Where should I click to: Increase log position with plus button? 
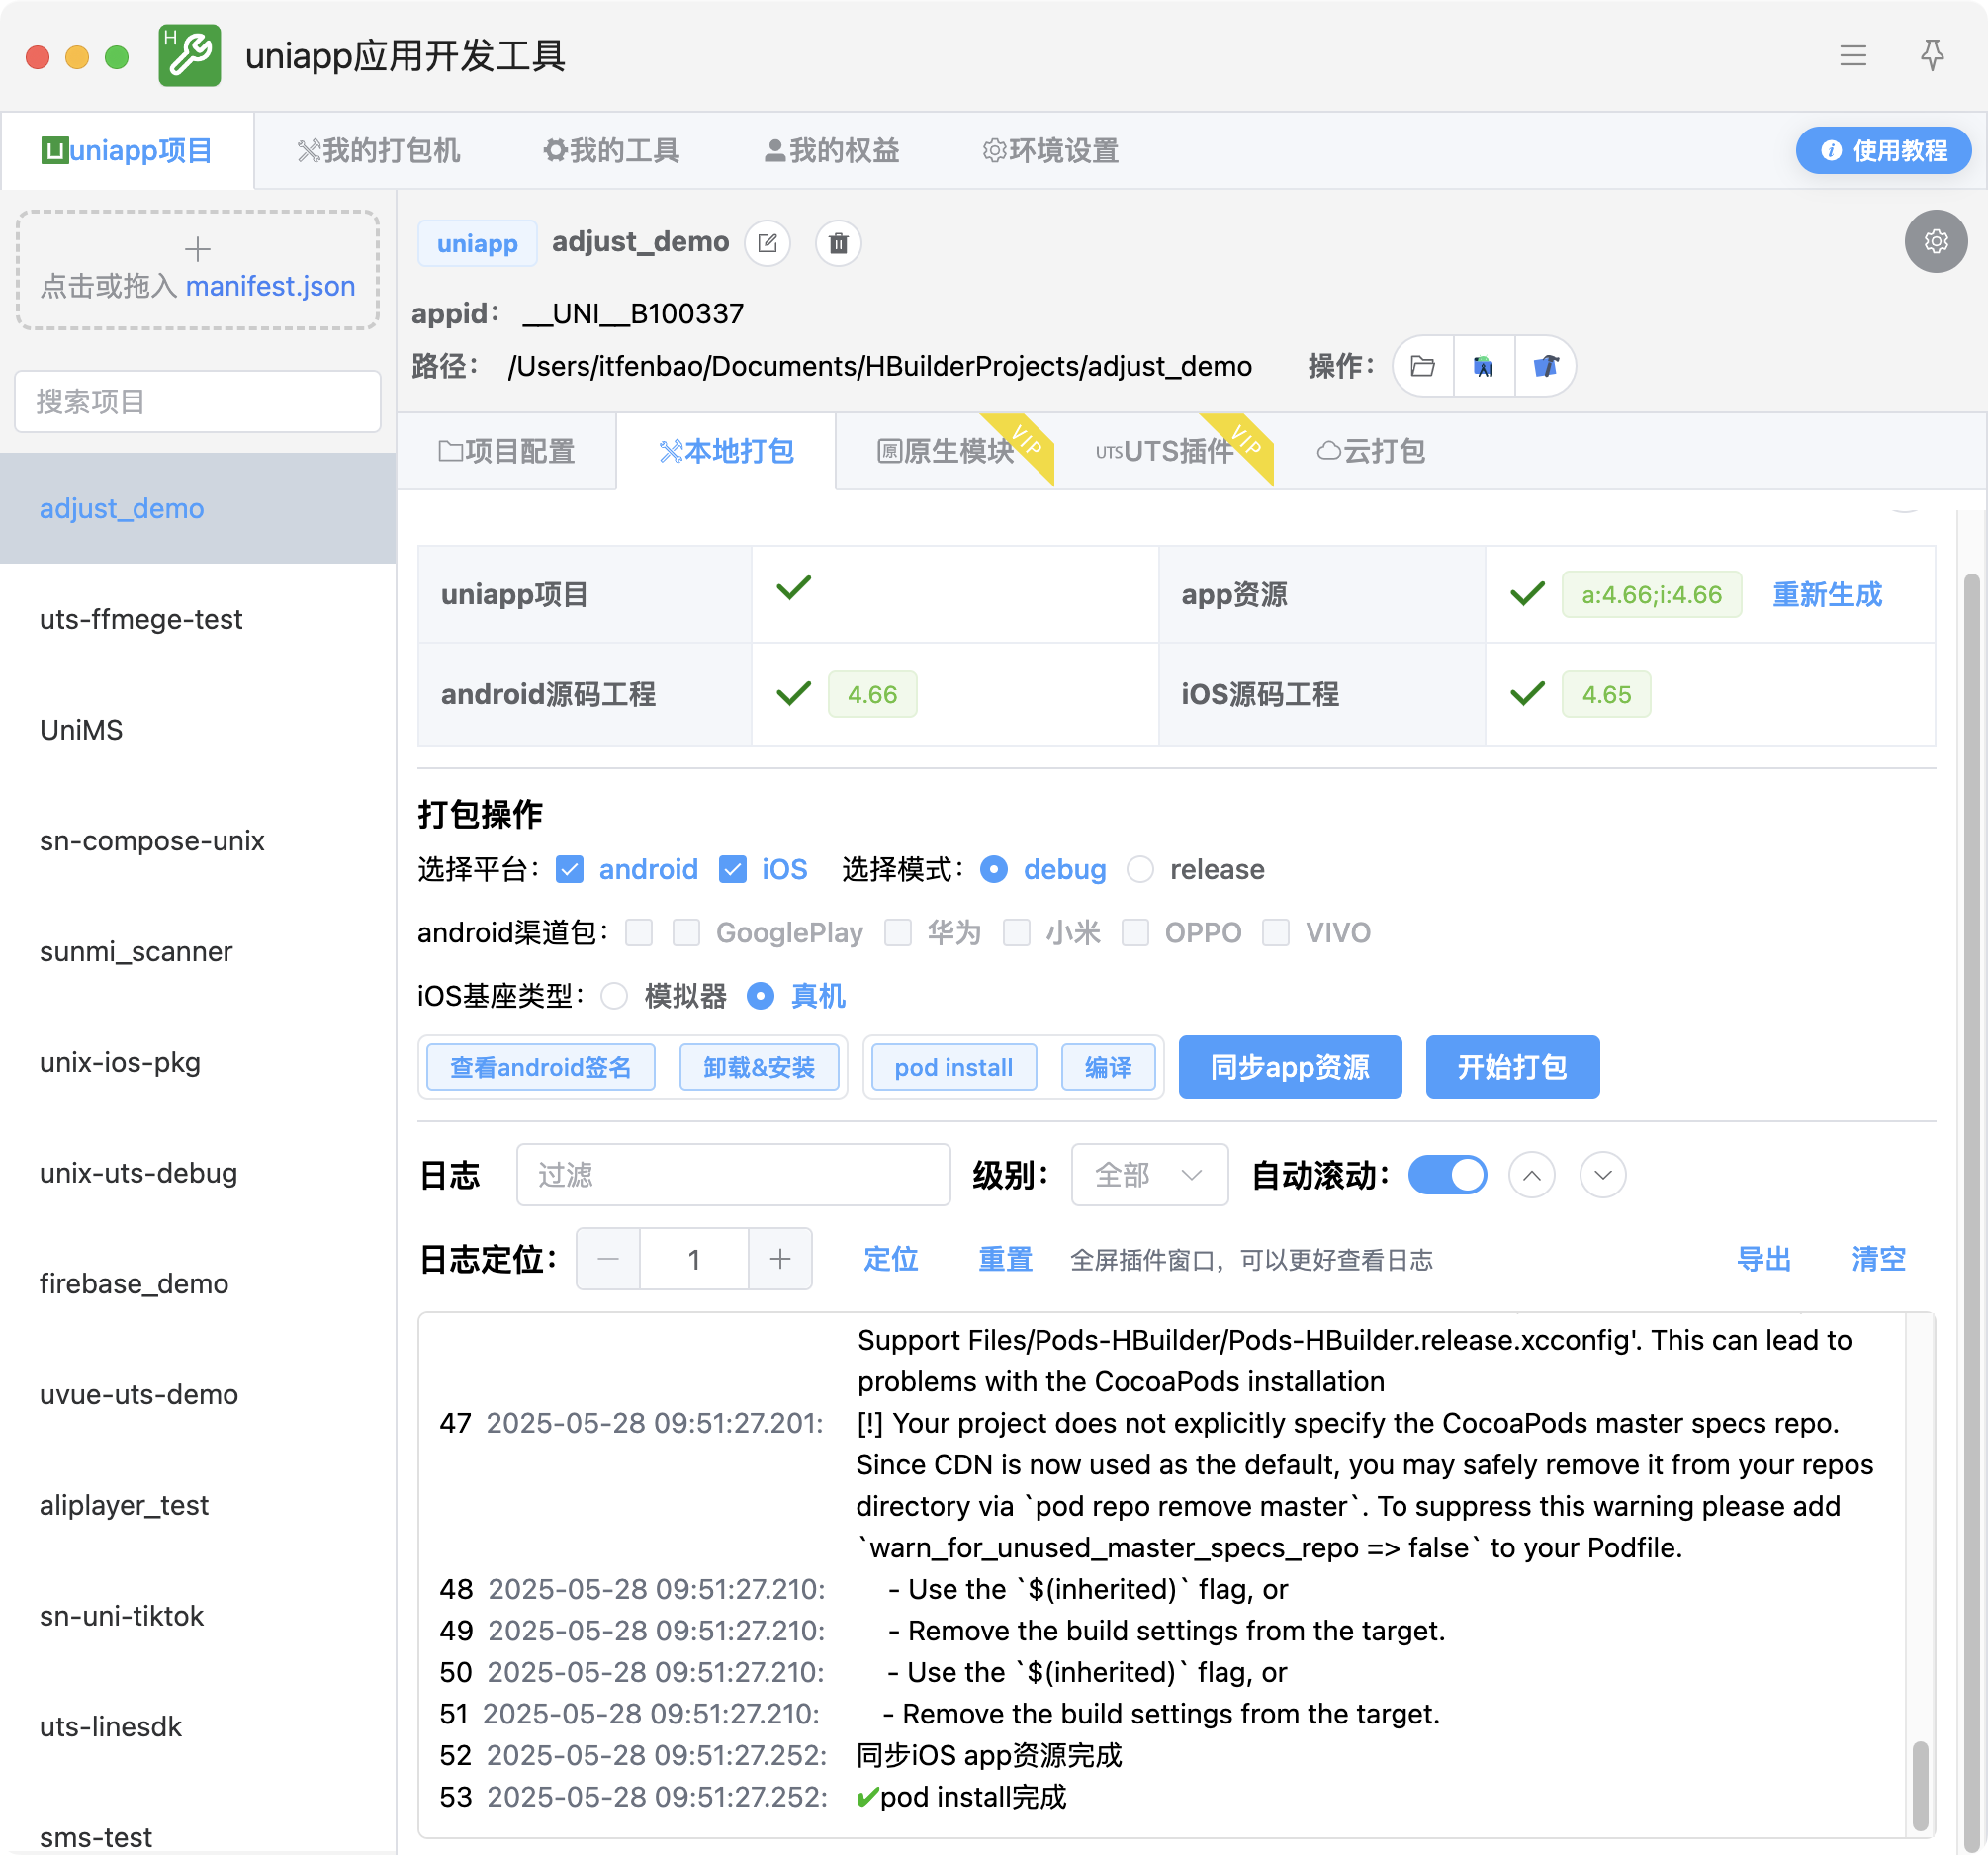[780, 1258]
